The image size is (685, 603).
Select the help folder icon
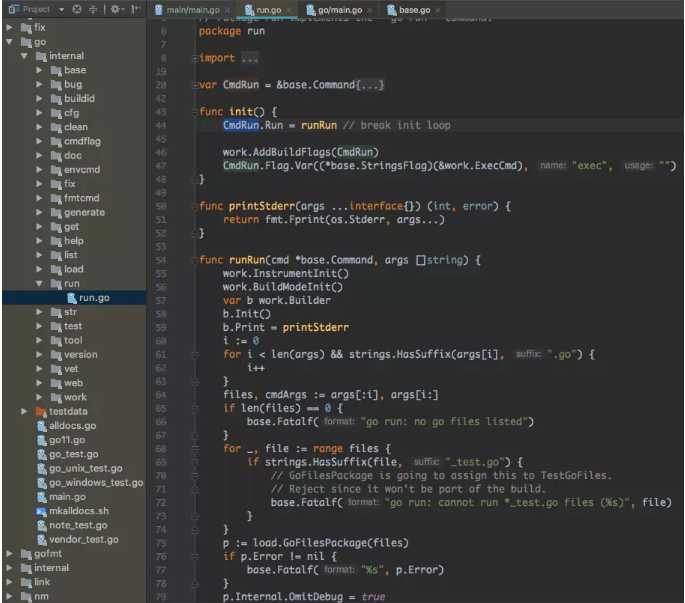56,241
